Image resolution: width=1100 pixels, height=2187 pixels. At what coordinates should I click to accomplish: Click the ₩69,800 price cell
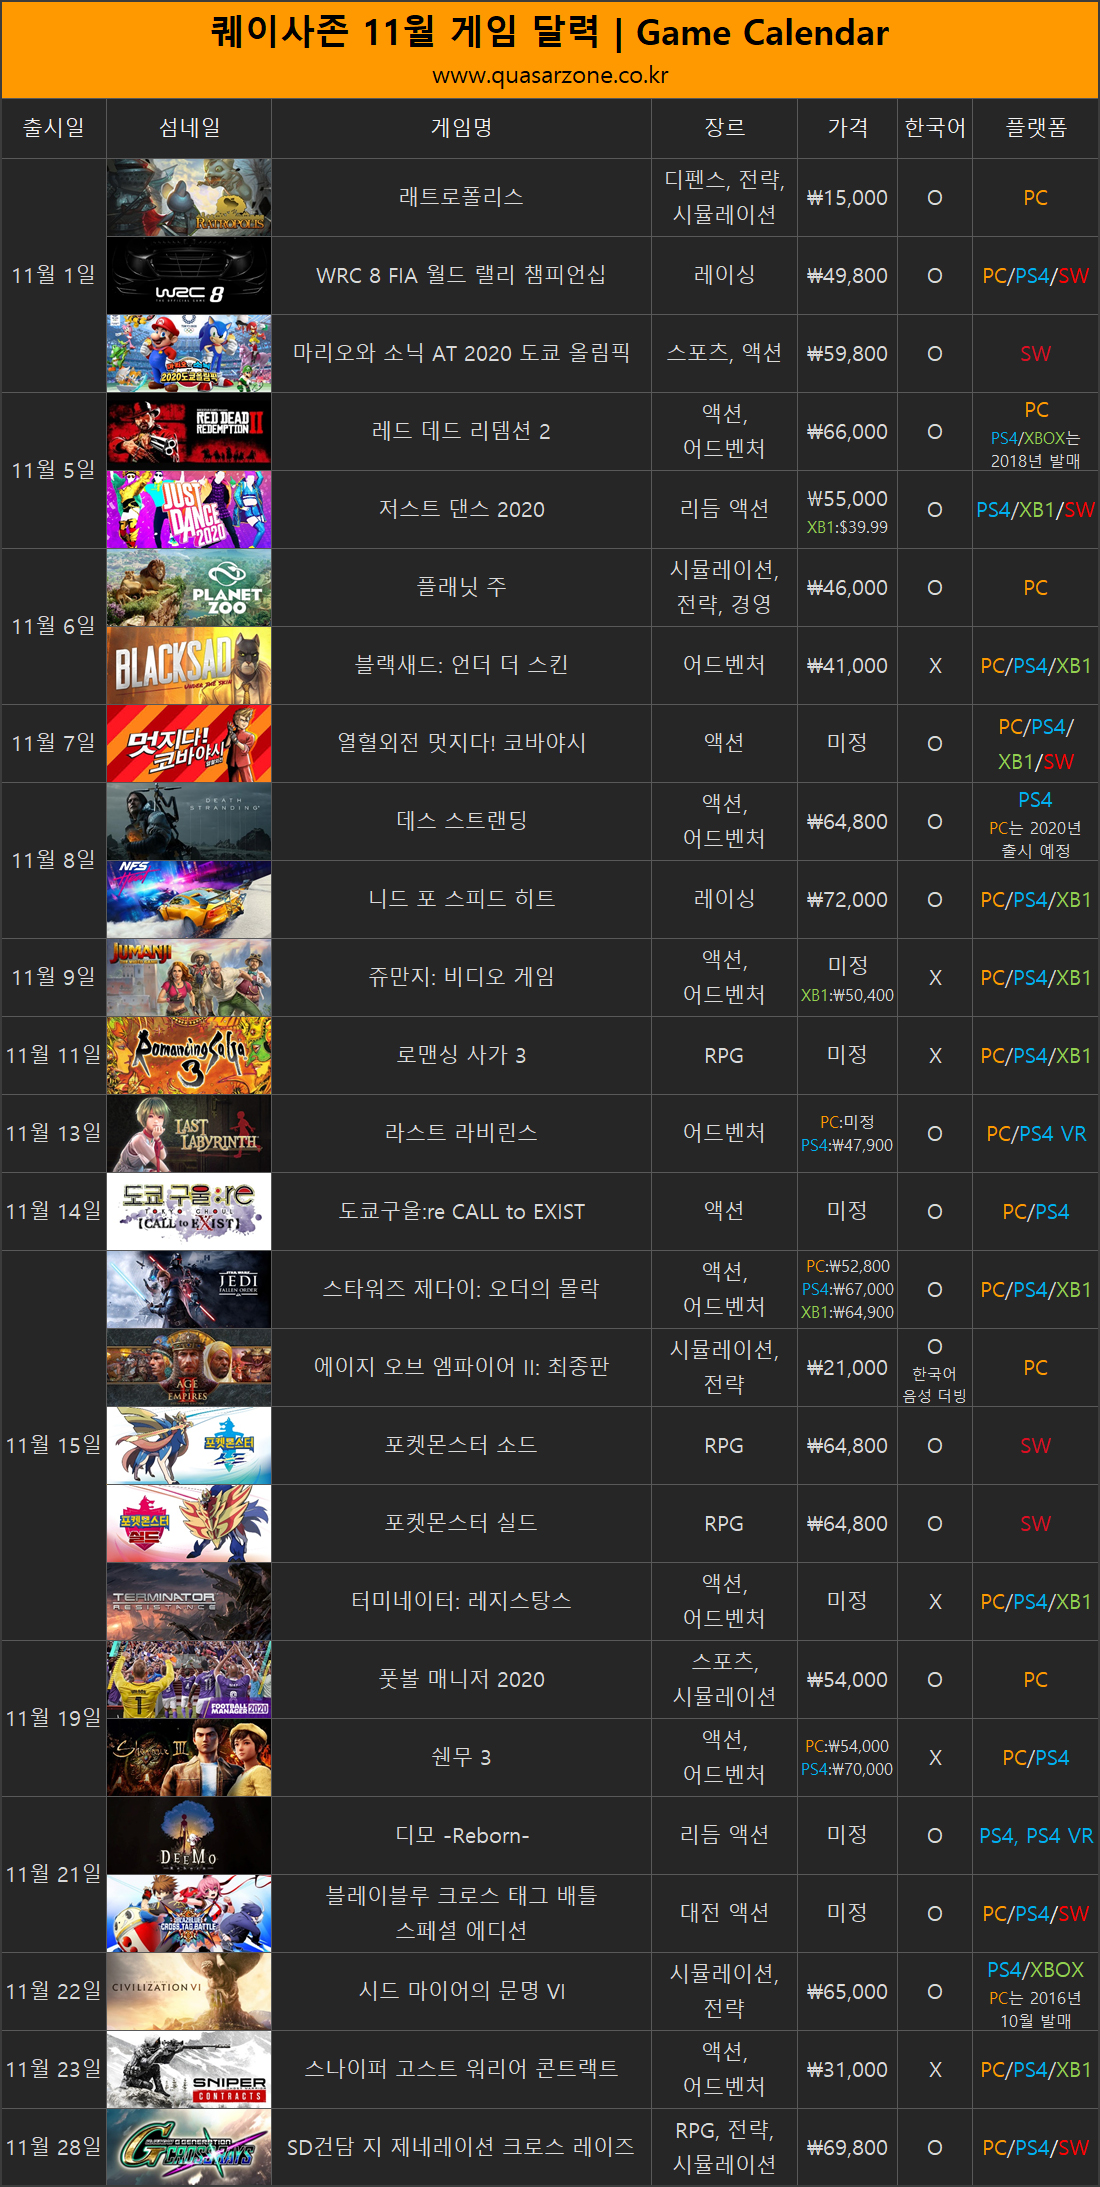tap(847, 2148)
